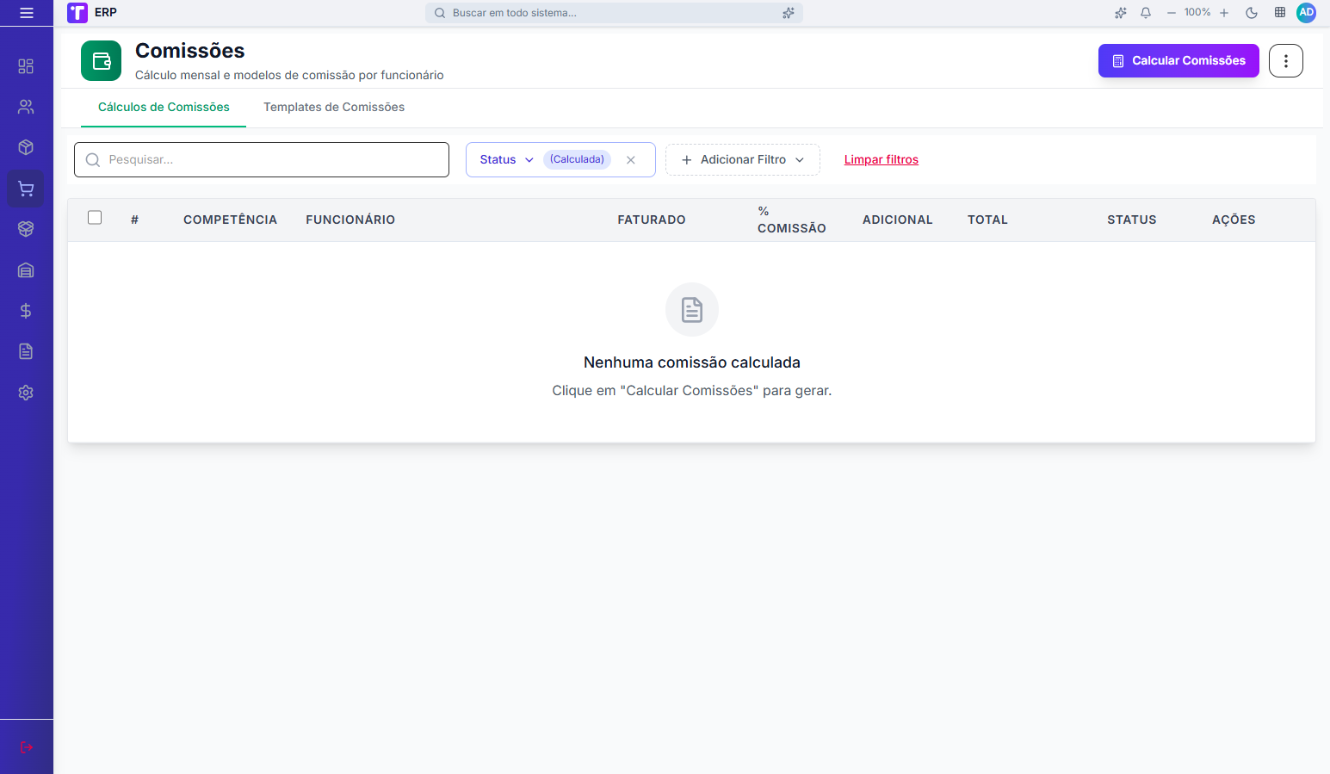Toggle dark mode moon icon
The image size is (1330, 774).
pos(1251,13)
